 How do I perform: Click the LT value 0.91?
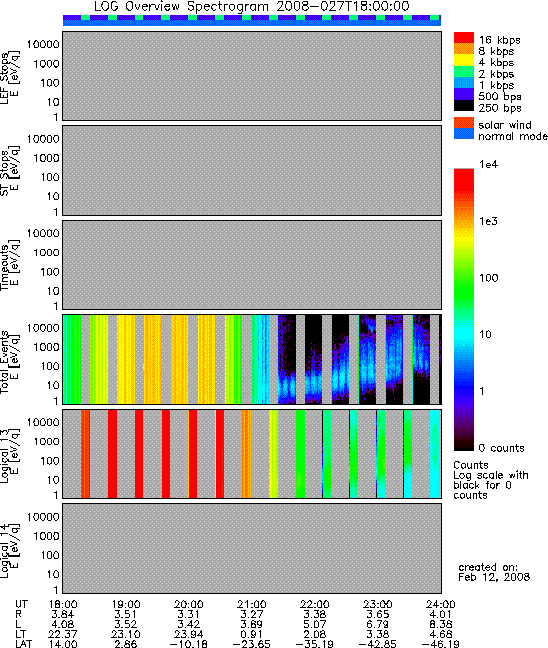coord(252,634)
